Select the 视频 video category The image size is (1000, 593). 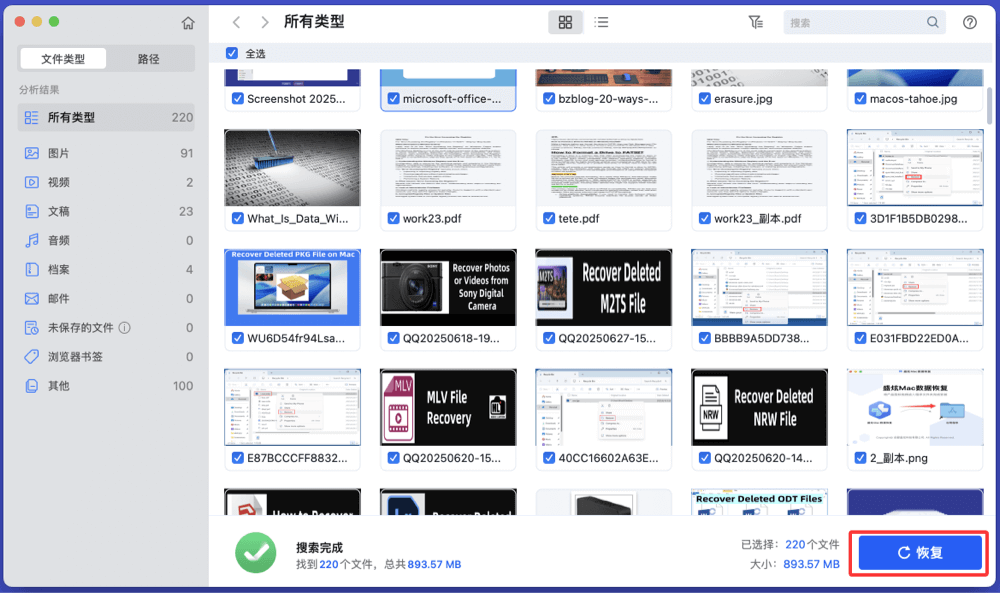59,182
